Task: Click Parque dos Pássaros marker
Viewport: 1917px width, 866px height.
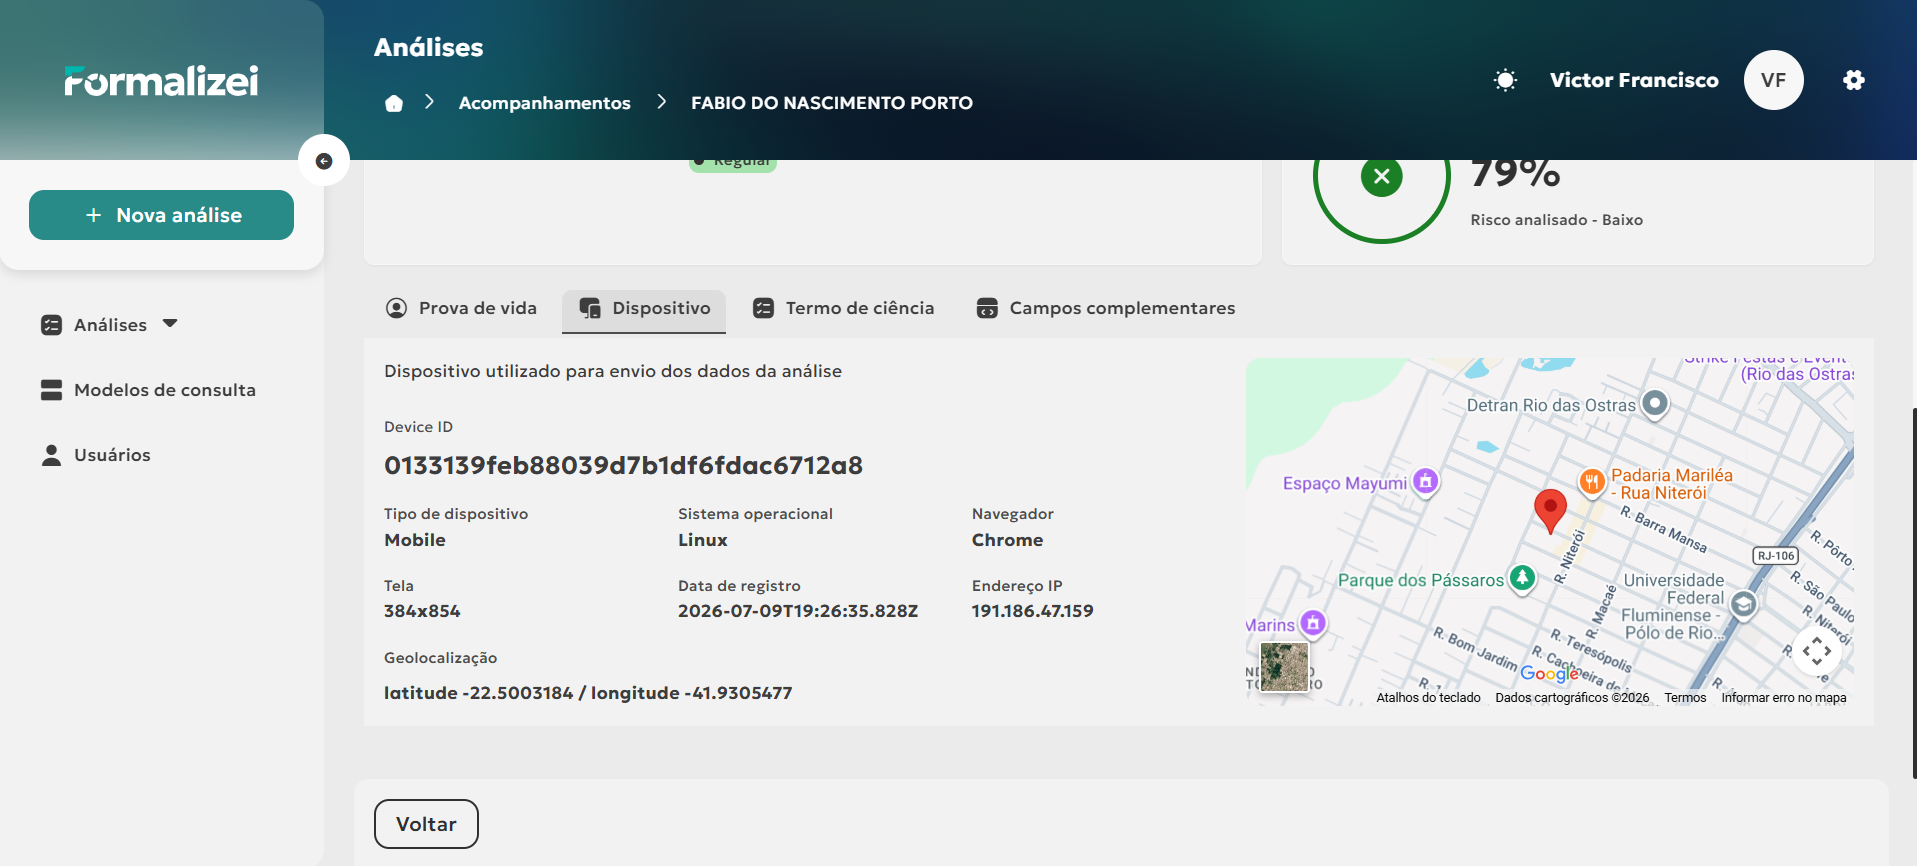Action: point(1522,577)
